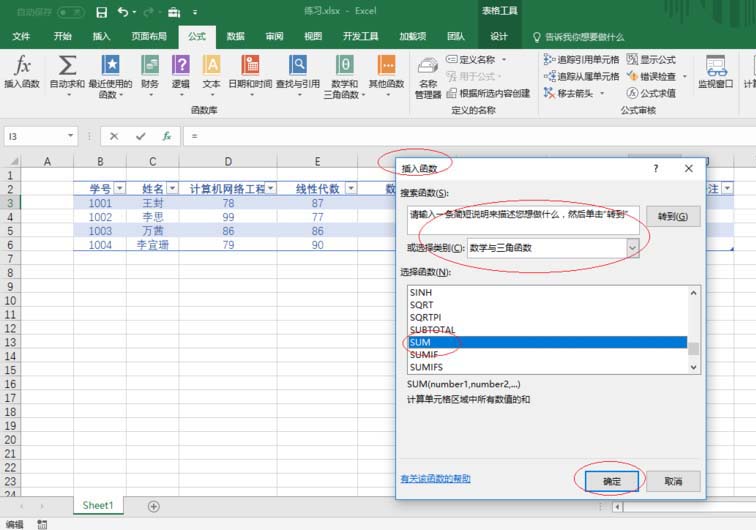The height and width of the screenshot is (530, 756).
Task: Open Lookup and Reference functions icon
Action: pos(298,65)
